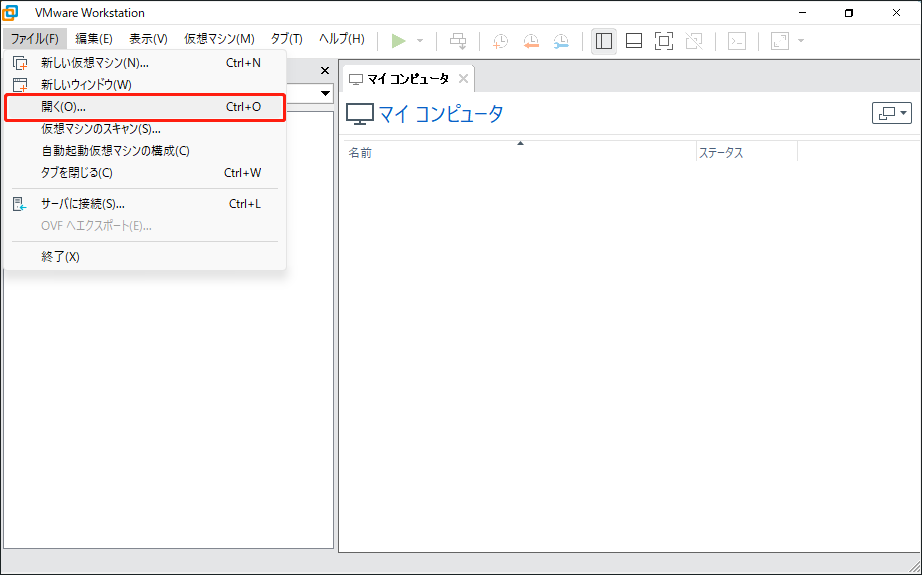This screenshot has width=922, height=575.
Task: Open the タブ(T) menu
Action: pyautogui.click(x=286, y=39)
